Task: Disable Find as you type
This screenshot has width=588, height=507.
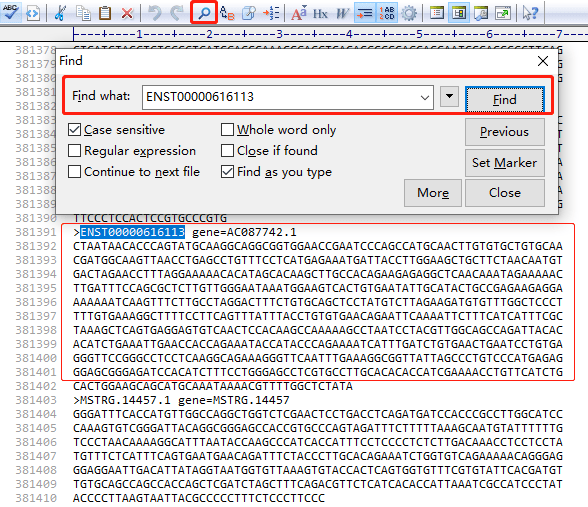Action: point(227,172)
